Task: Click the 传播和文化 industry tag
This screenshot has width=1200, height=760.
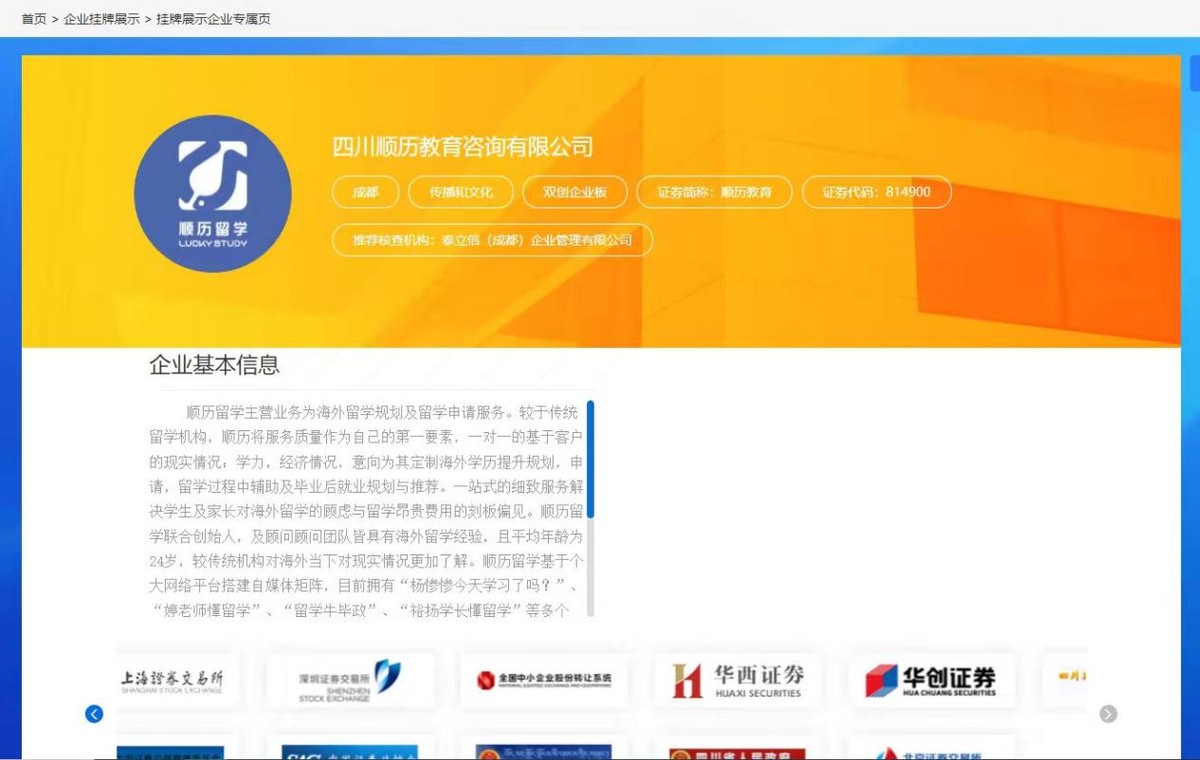Action: tap(462, 192)
